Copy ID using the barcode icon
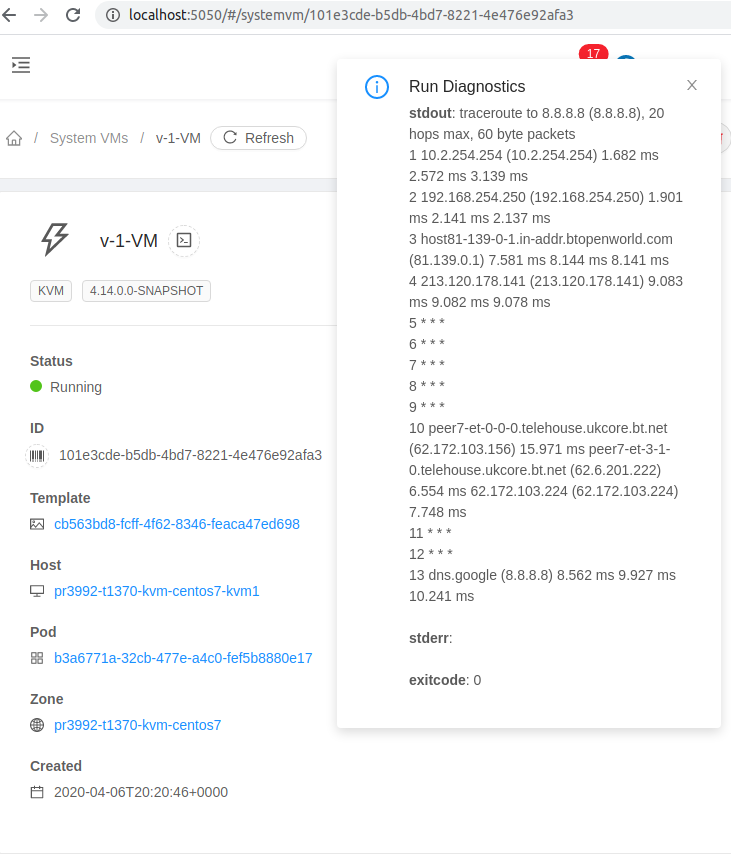The height and width of the screenshot is (854, 731). [x=37, y=455]
